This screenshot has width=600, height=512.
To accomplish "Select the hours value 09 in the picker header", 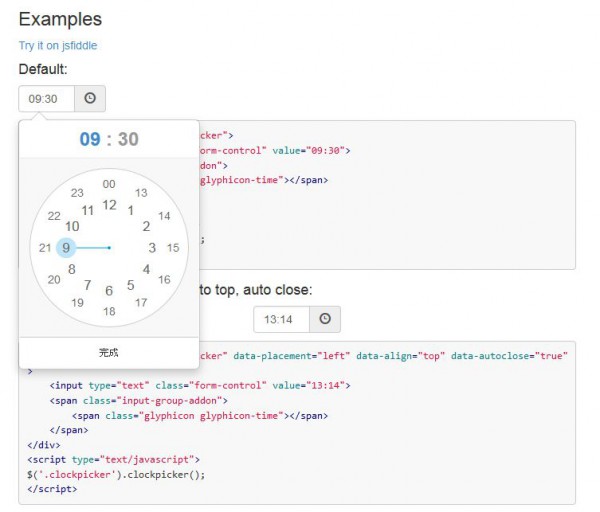I will [90, 139].
